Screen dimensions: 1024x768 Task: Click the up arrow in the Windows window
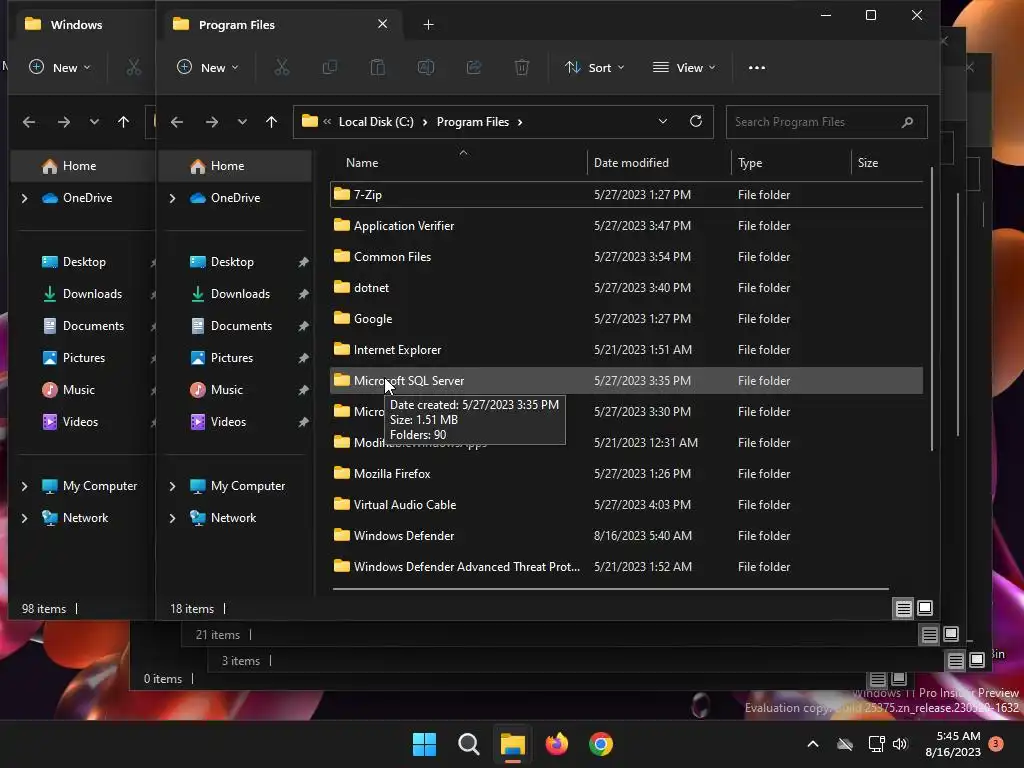[x=123, y=121]
